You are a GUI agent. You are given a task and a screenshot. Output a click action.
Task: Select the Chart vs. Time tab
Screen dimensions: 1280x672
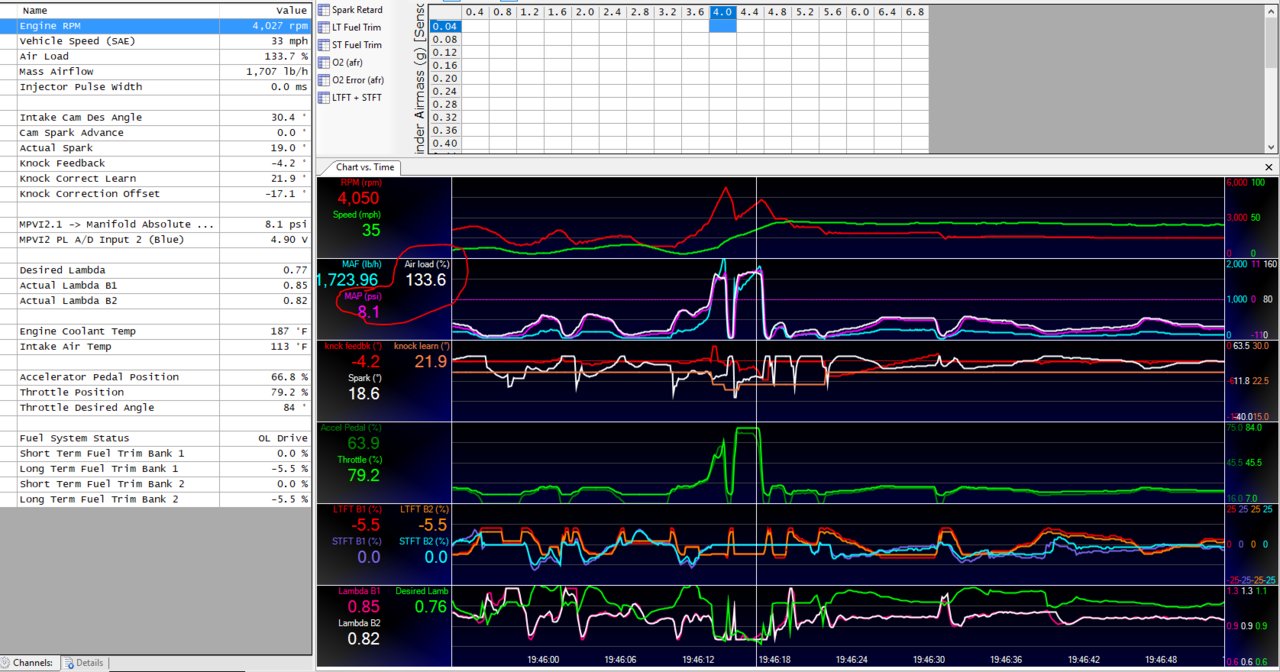point(364,167)
